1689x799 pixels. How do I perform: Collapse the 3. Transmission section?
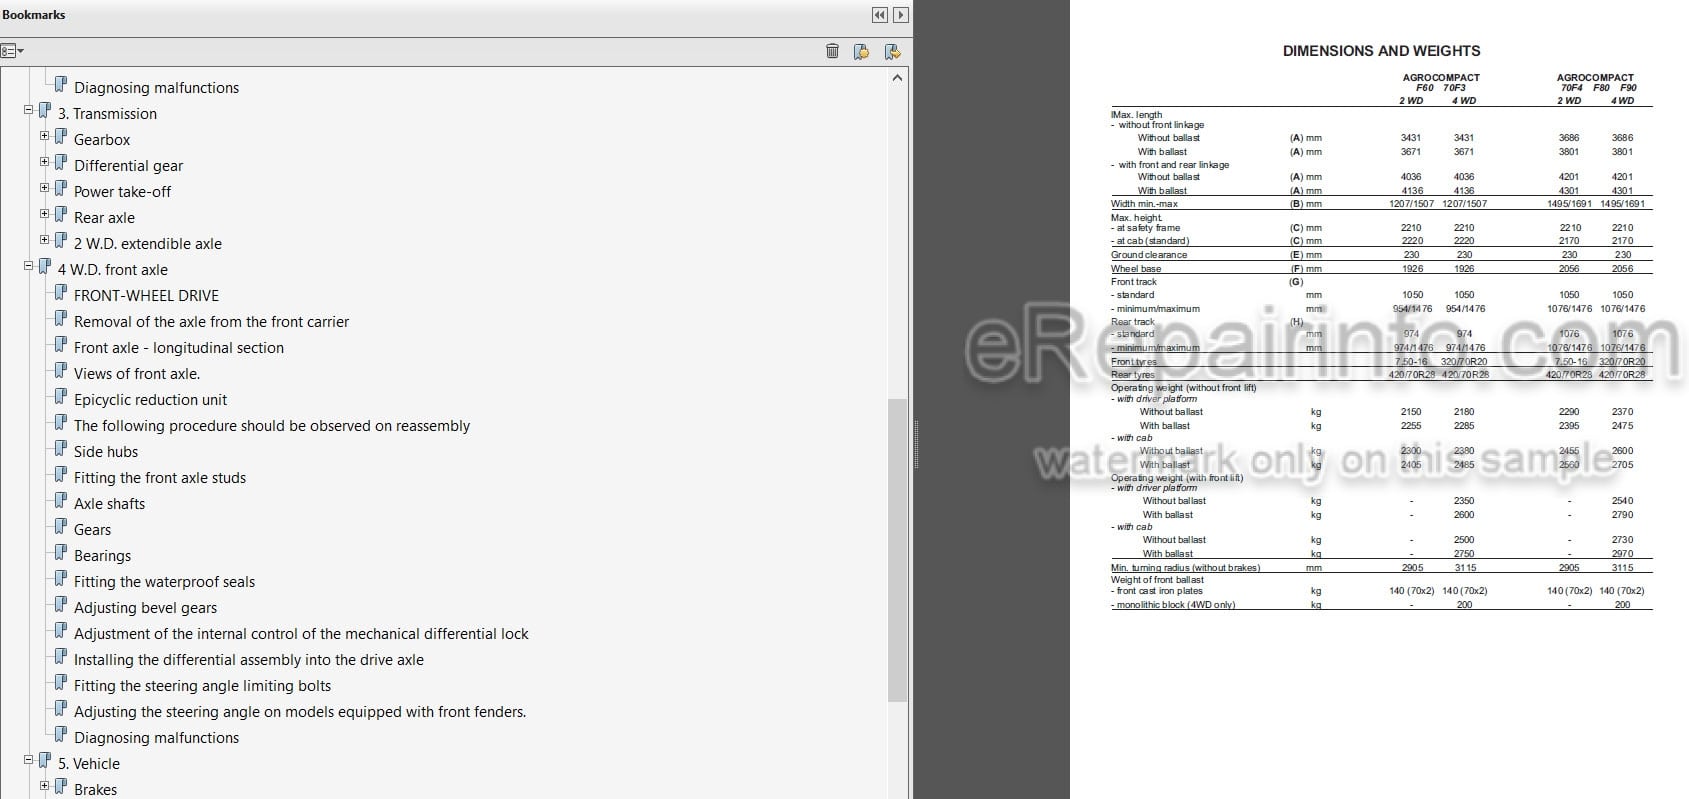pos(28,110)
